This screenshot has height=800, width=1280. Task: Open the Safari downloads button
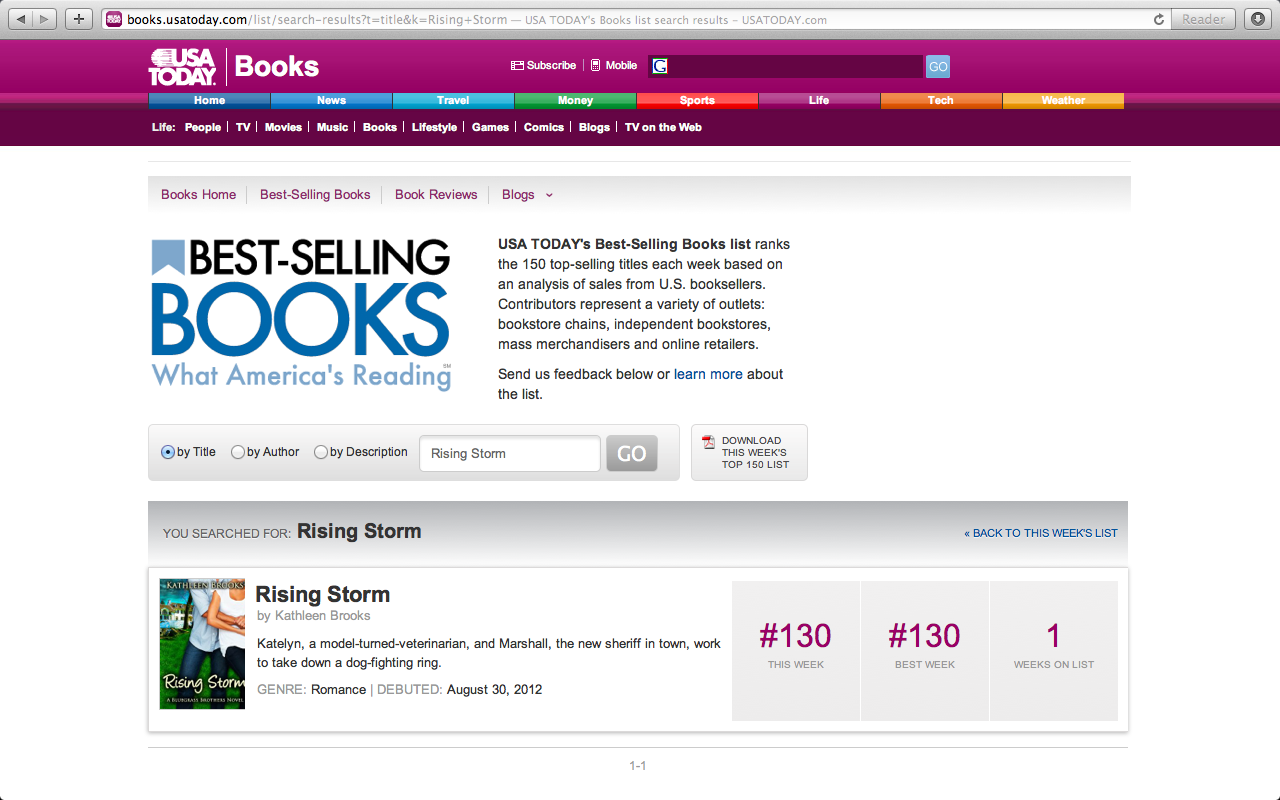[1257, 19]
